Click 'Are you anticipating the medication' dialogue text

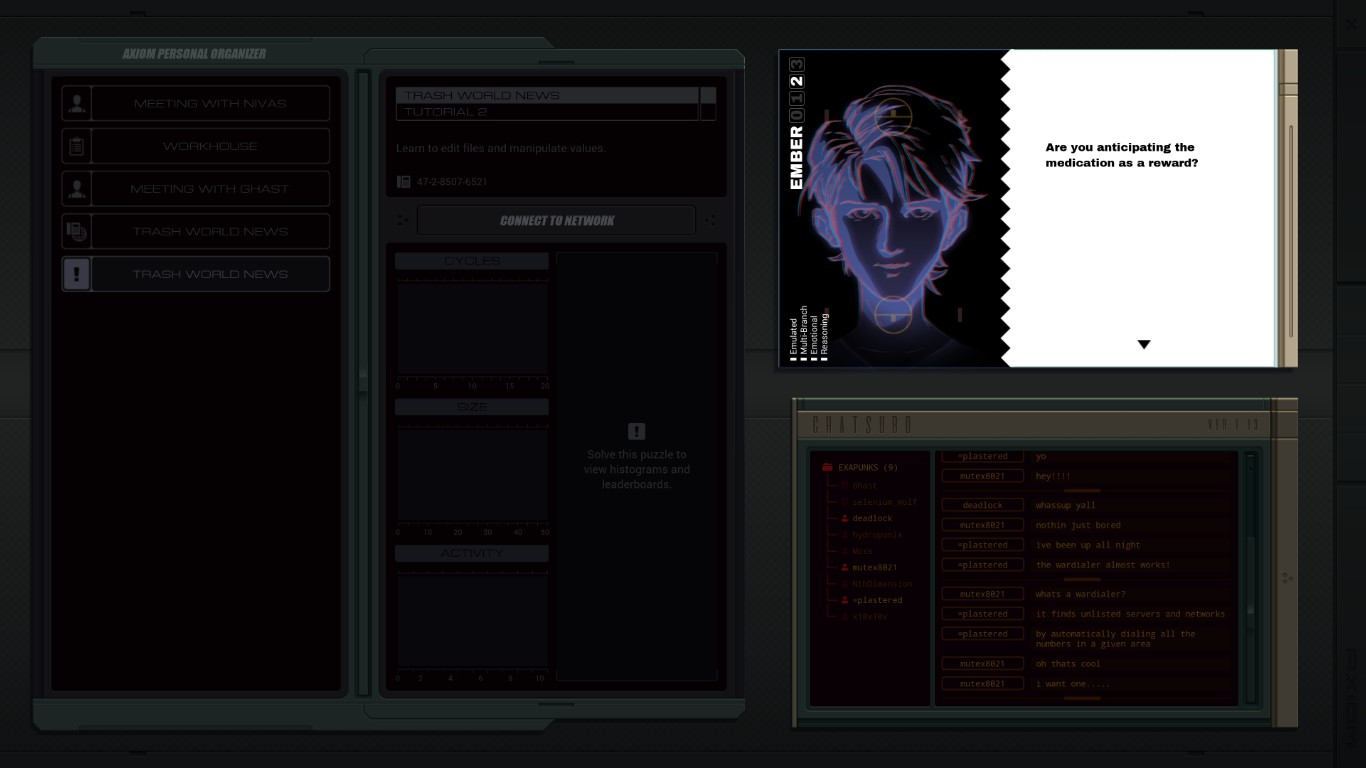point(1120,155)
